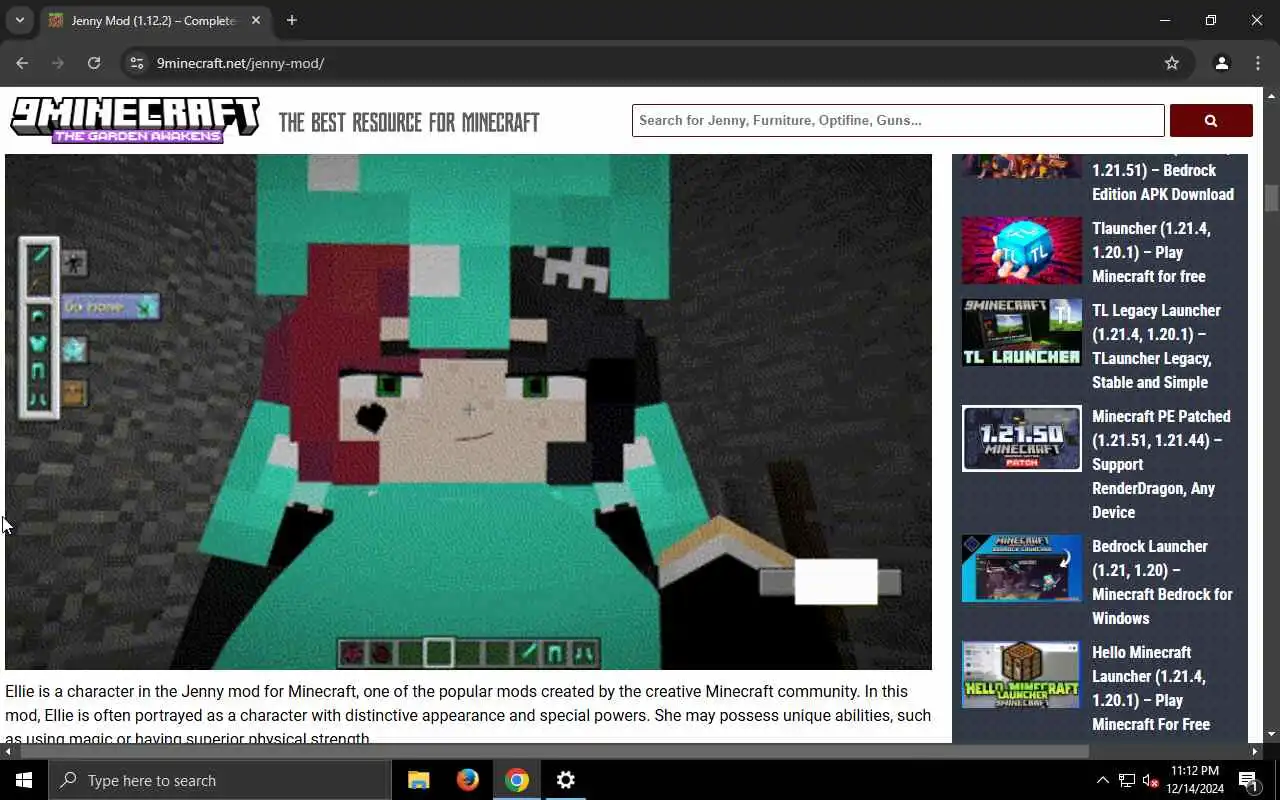Click the Chrome taskbar icon
The height and width of the screenshot is (800, 1280).
516,780
